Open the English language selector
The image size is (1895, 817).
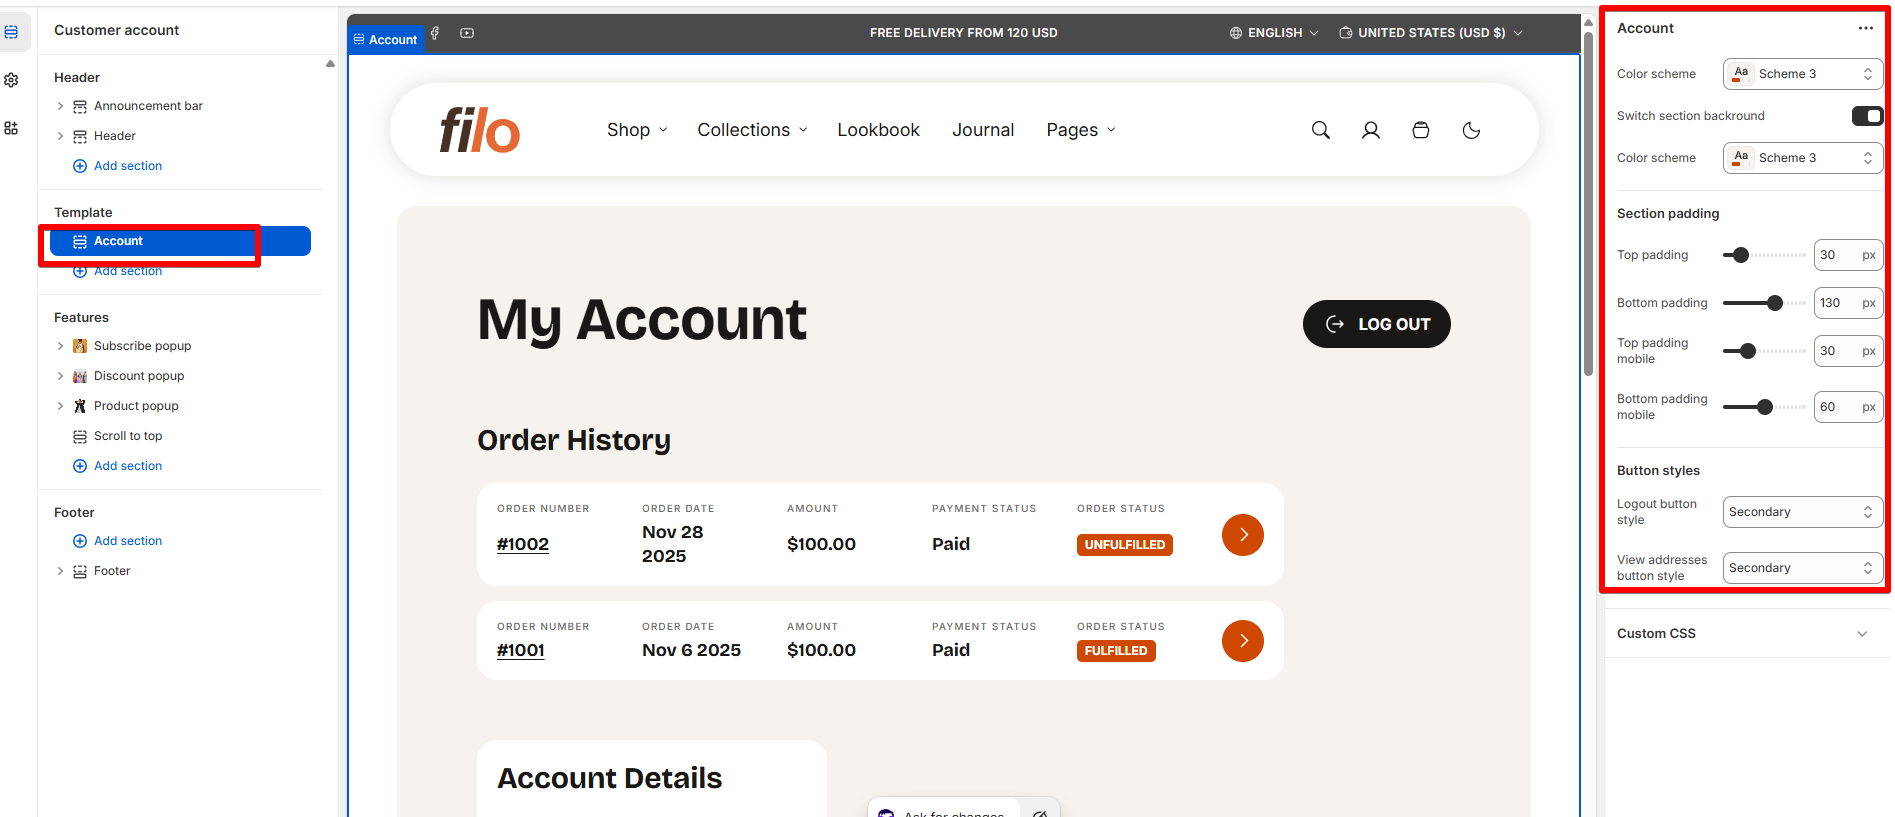tap(1274, 33)
